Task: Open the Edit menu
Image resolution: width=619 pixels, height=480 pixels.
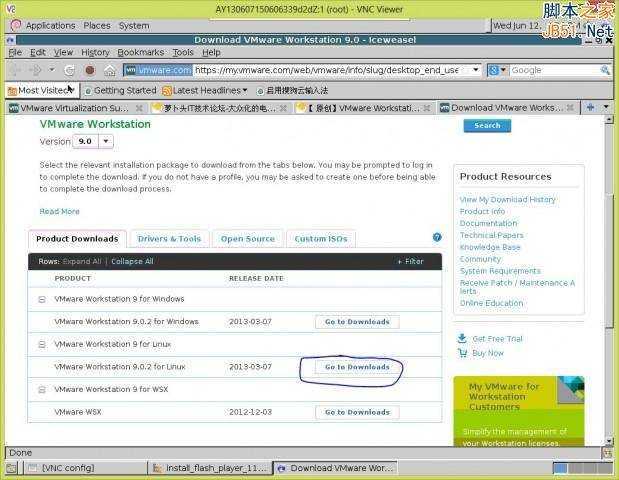Action: coord(38,52)
